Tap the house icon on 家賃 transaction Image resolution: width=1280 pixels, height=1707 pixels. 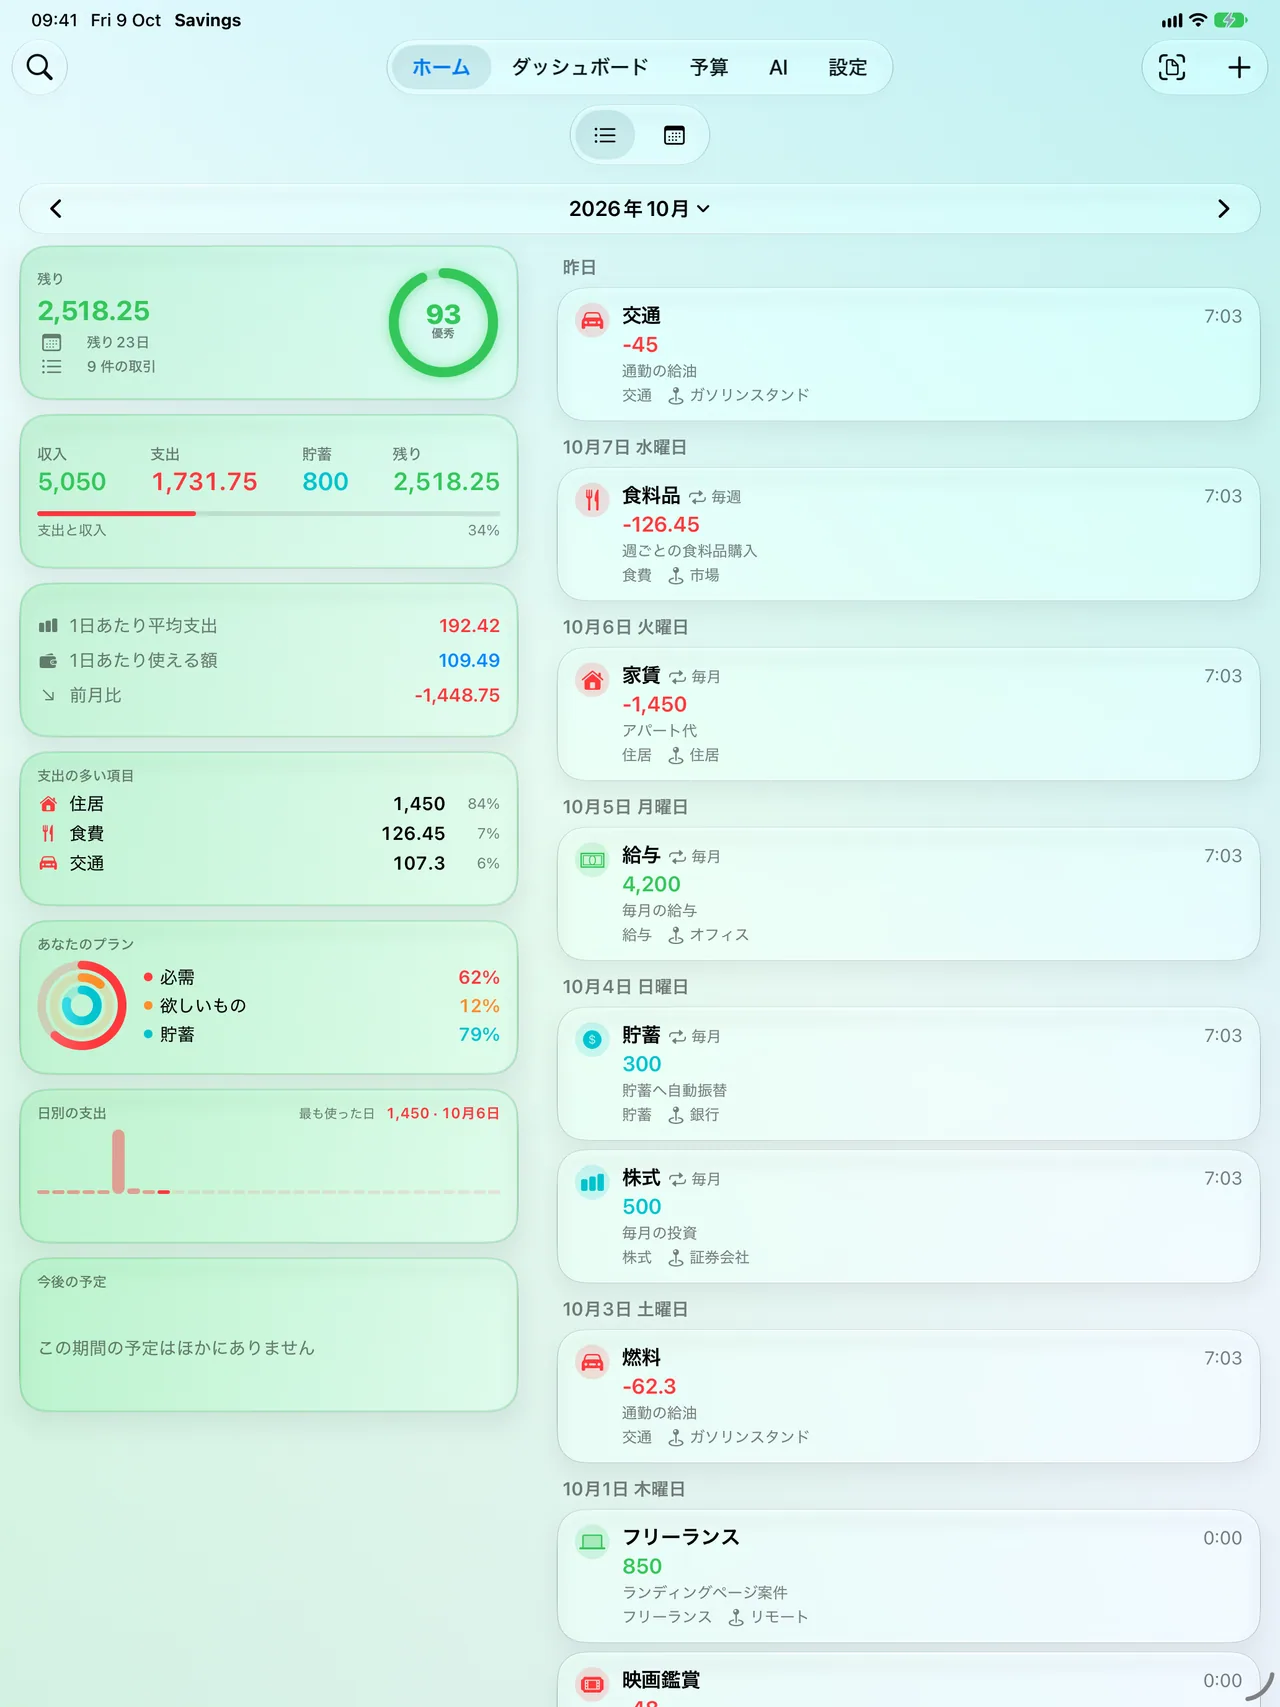pos(592,680)
